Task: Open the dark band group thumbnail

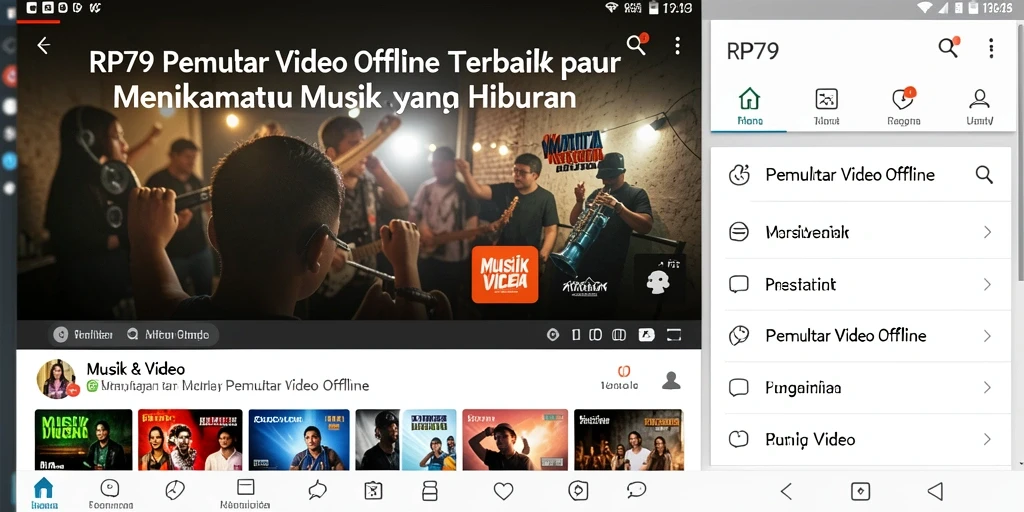Action: coord(628,440)
